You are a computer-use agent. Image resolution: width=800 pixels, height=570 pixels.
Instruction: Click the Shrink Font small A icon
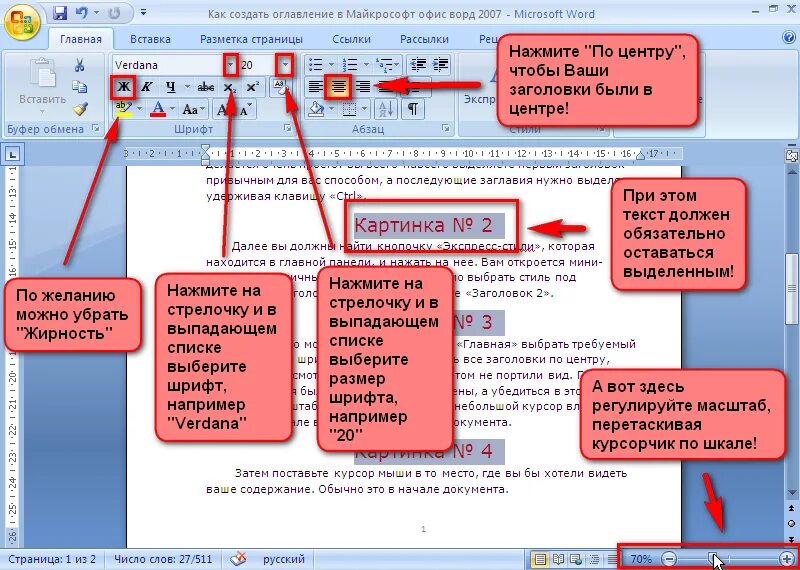(x=245, y=109)
